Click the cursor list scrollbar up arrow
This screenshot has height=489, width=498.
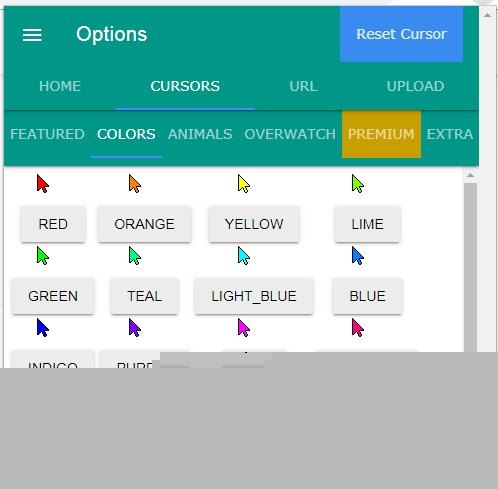(470, 175)
